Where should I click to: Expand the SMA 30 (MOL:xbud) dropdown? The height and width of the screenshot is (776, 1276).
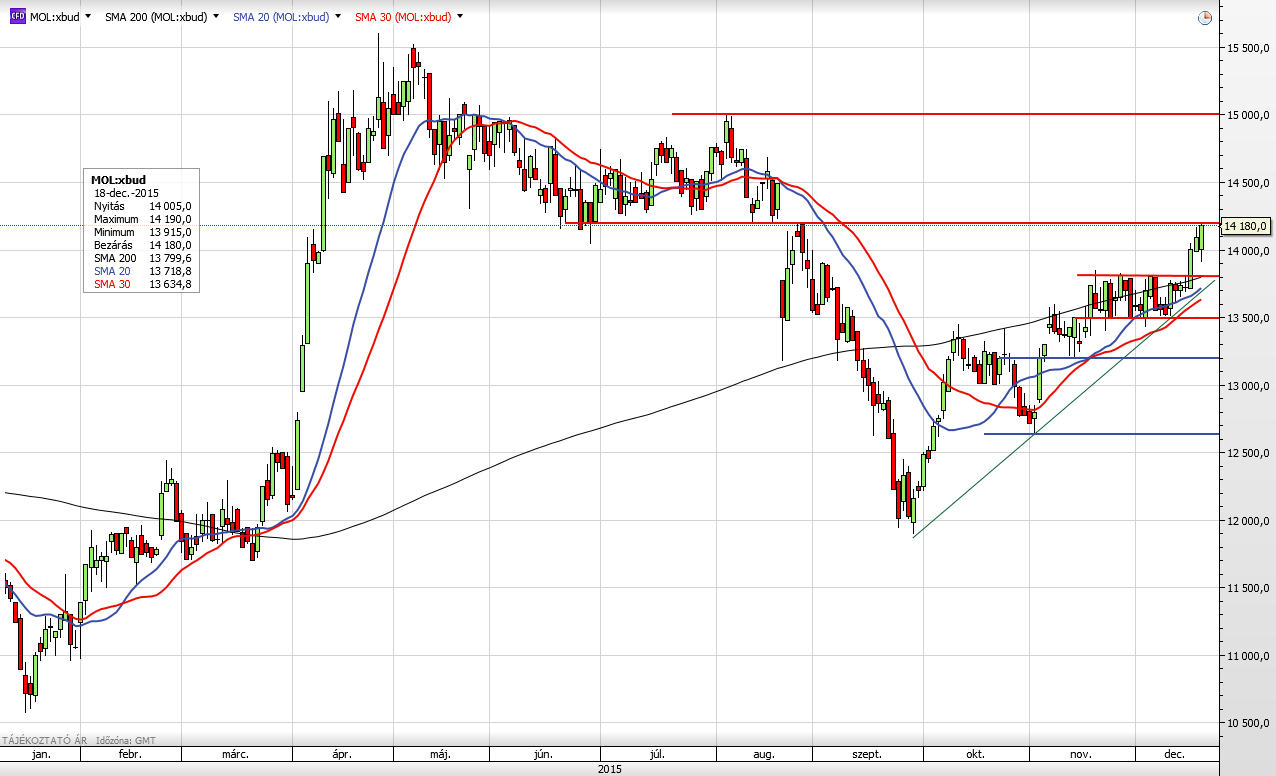pyautogui.click(x=460, y=17)
